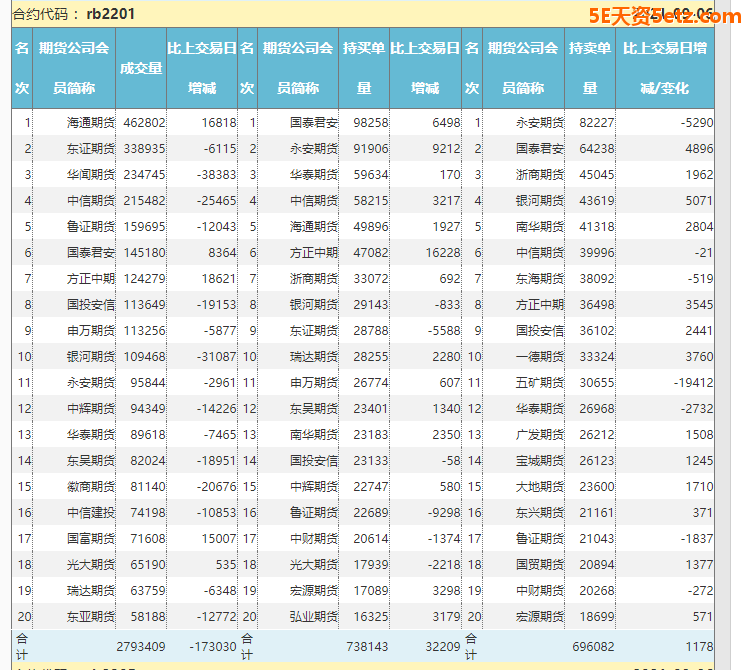The width and height of the screenshot is (743, 670).
Task: Click 大地期货 beside short position 23600
Action: click(x=540, y=487)
